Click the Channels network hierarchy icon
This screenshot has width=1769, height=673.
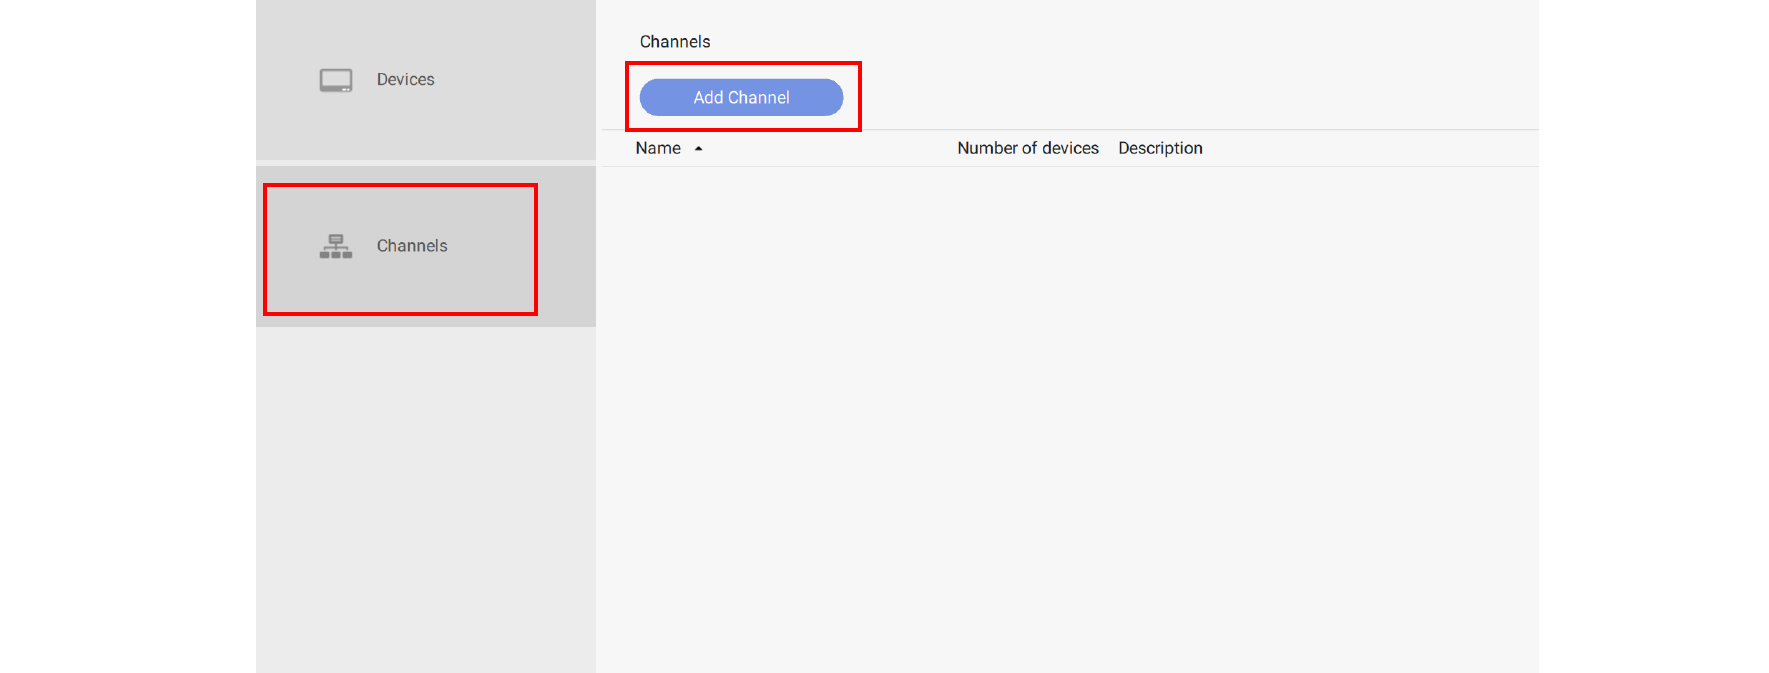pyautogui.click(x=335, y=246)
